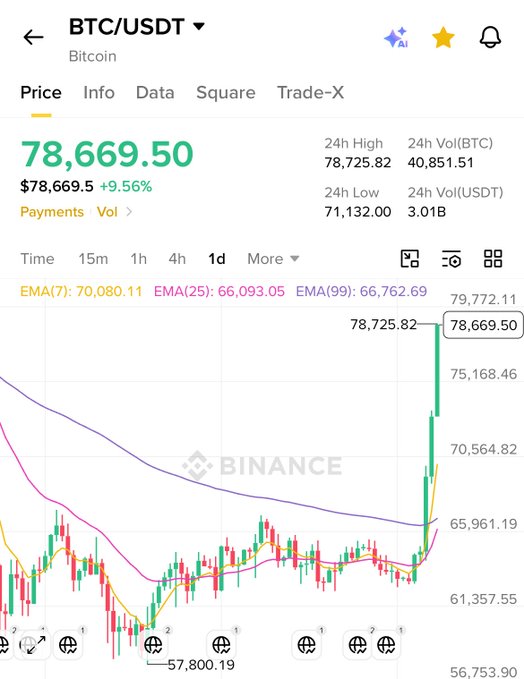Select the 1d chart interval
Viewport: 524px width, 679px height.
[x=217, y=259]
